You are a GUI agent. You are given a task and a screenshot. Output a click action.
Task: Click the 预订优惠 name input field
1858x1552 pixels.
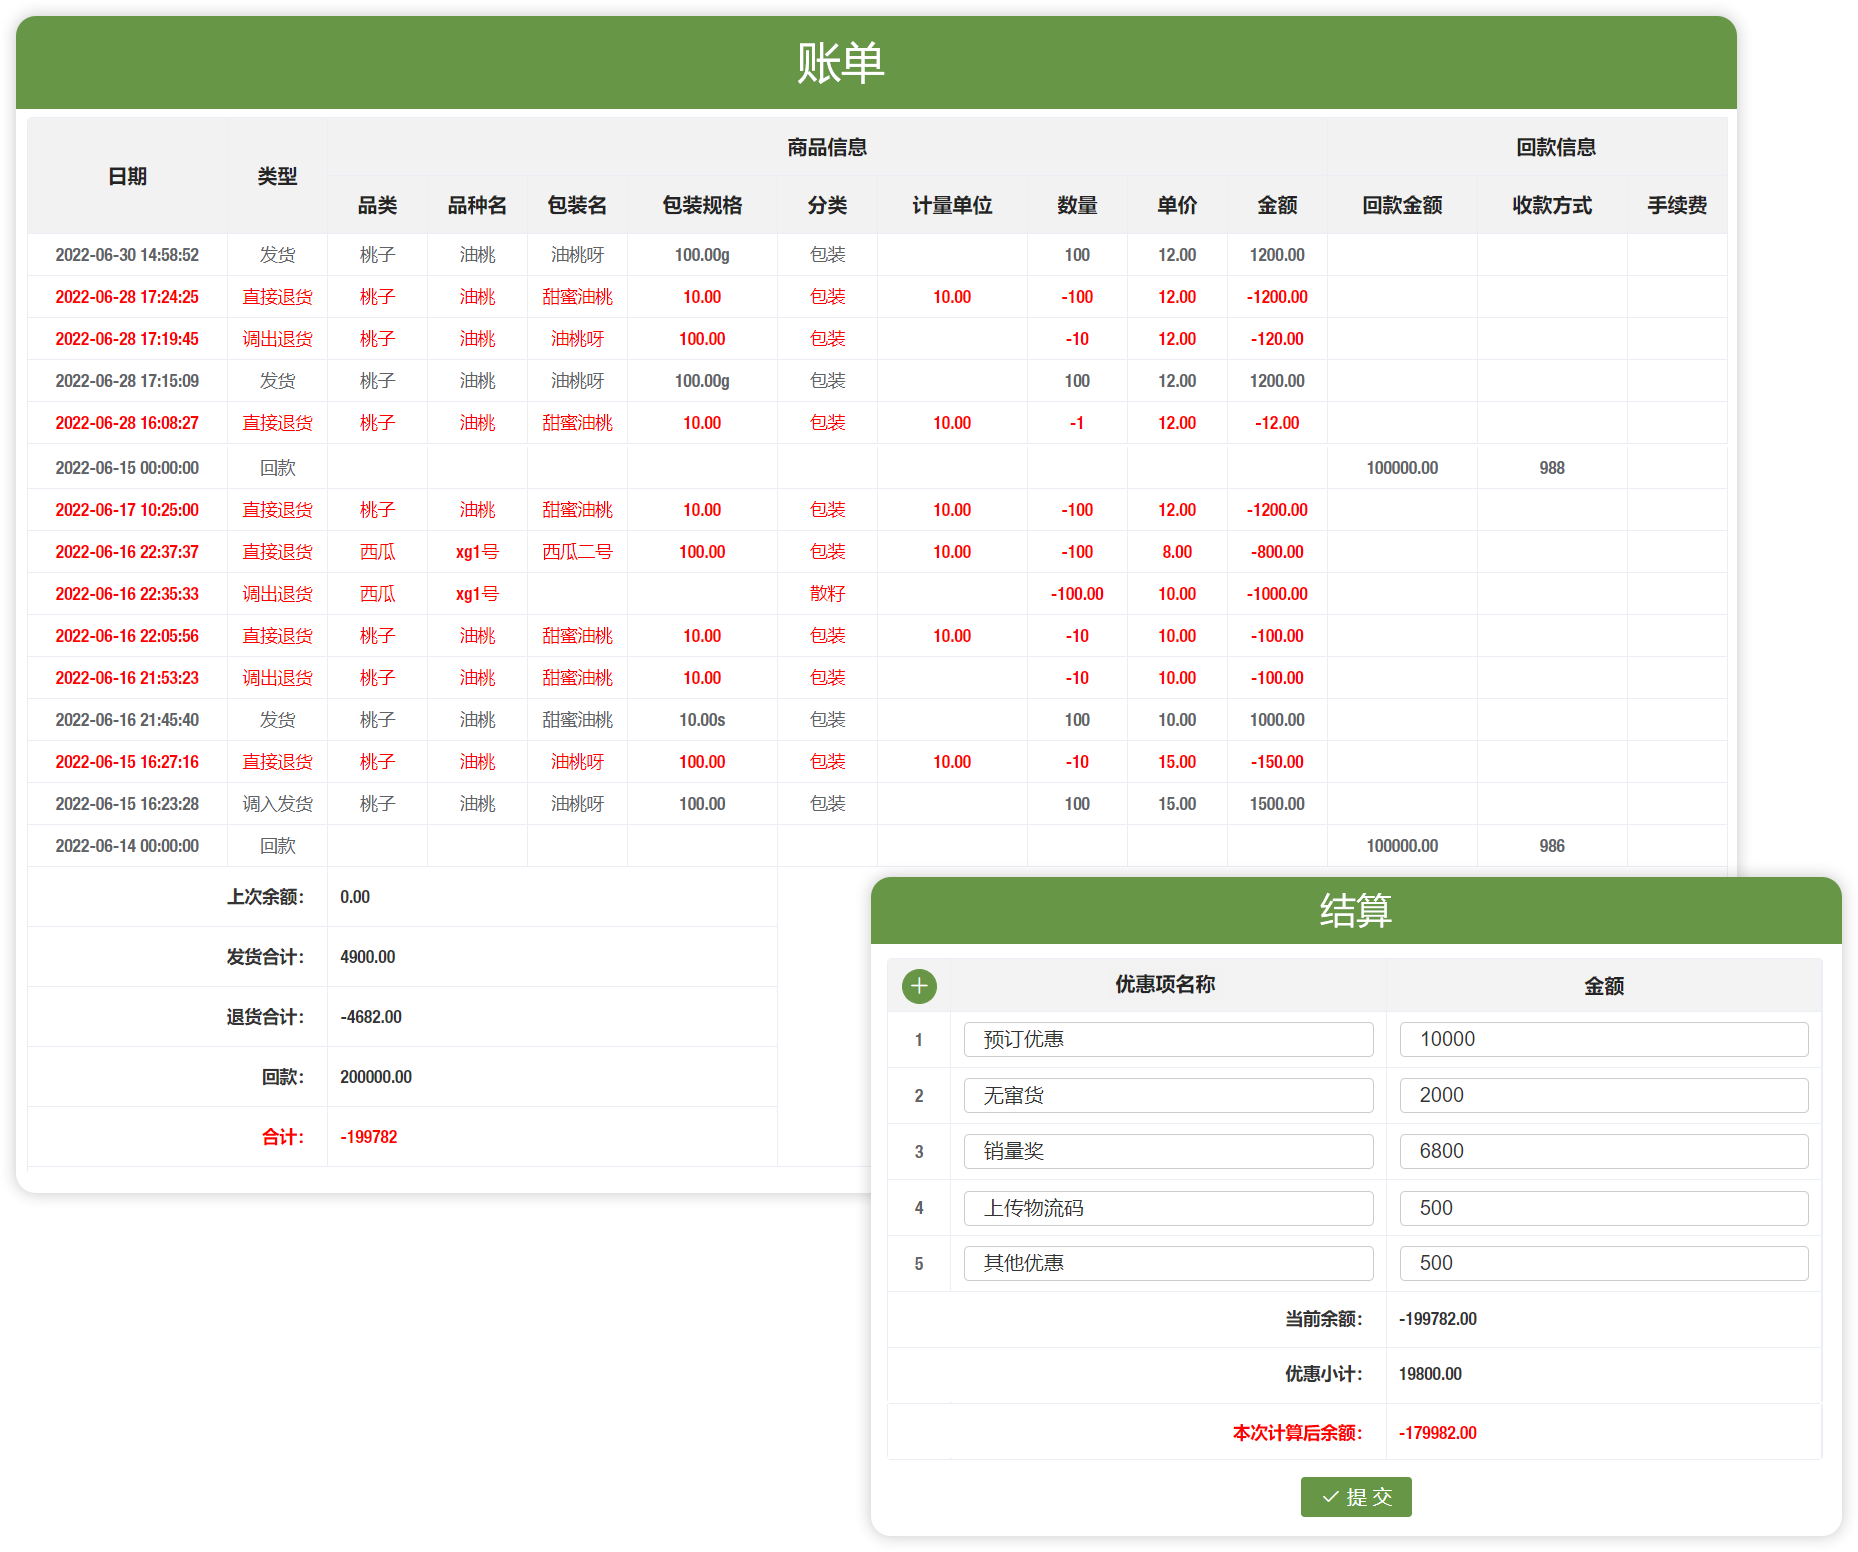[x=1167, y=1040]
